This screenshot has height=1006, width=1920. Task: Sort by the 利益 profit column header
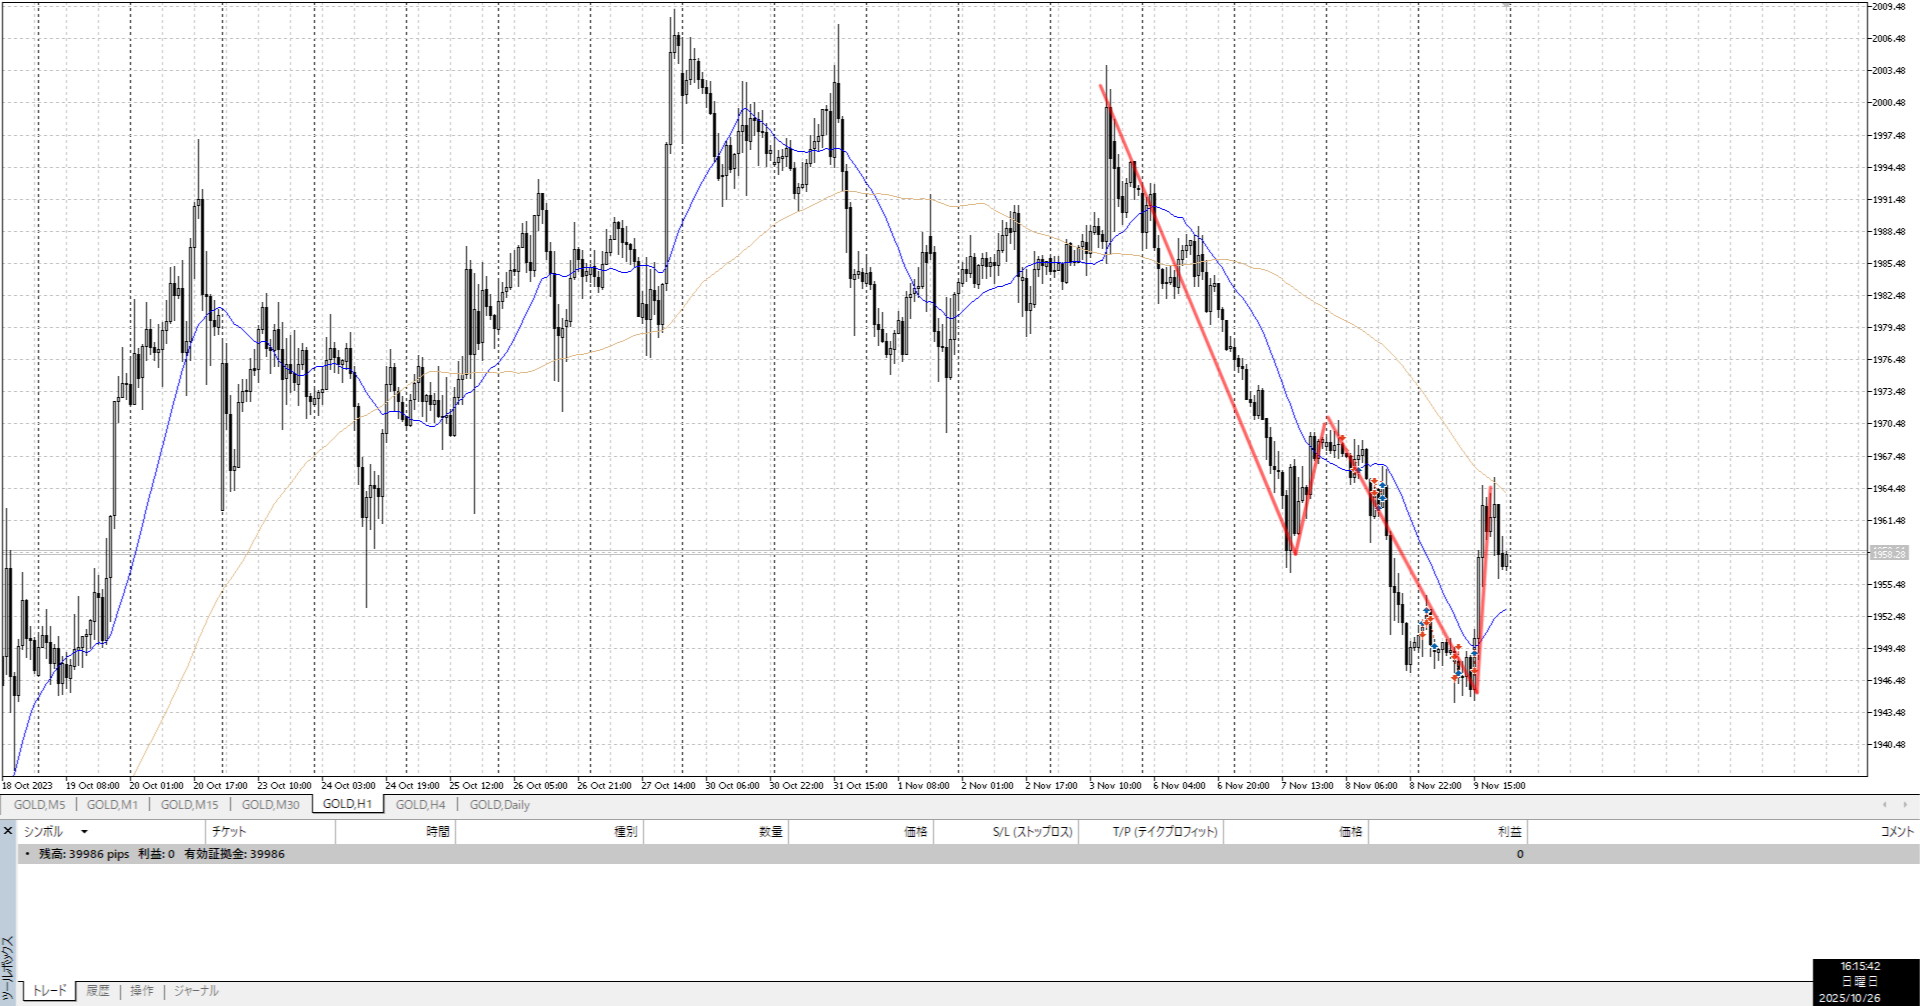click(x=1509, y=832)
